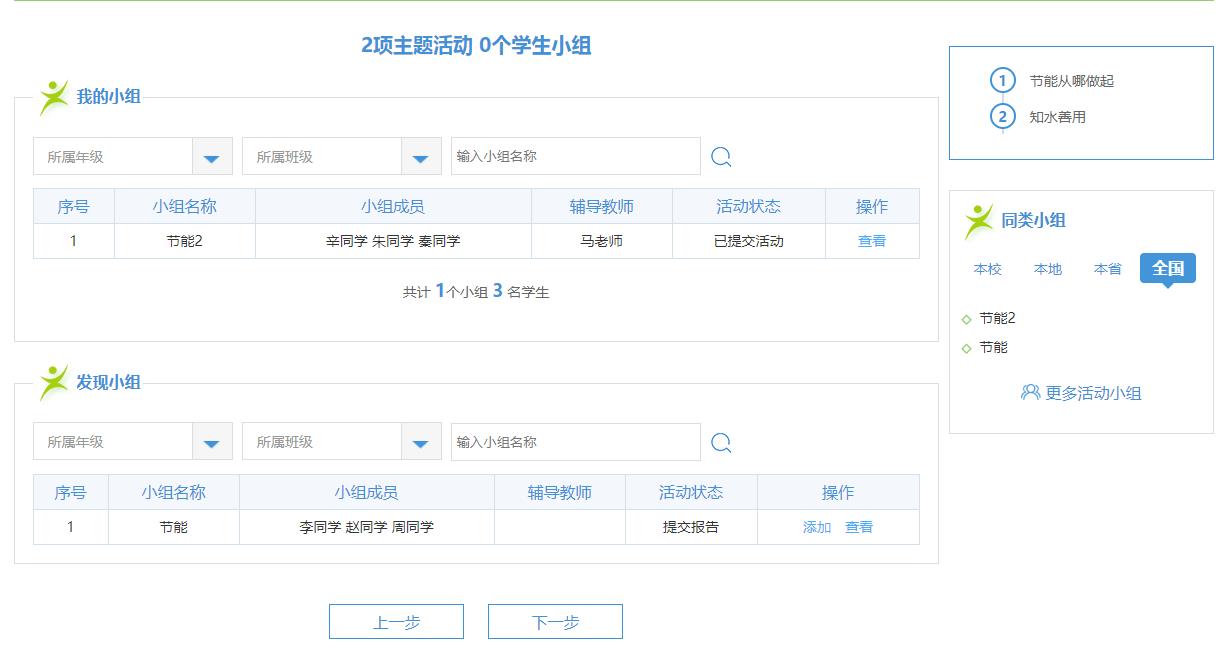This screenshot has height=662, width=1230.
Task: Click 节能 group name cell in 发现小组 table
Action: (x=174, y=527)
